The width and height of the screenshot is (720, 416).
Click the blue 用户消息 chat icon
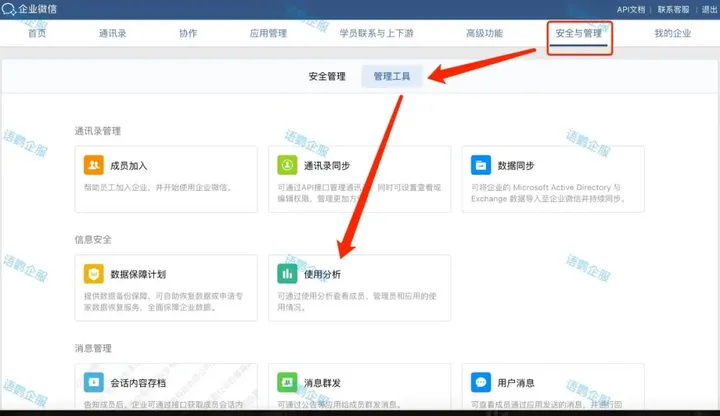click(480, 382)
